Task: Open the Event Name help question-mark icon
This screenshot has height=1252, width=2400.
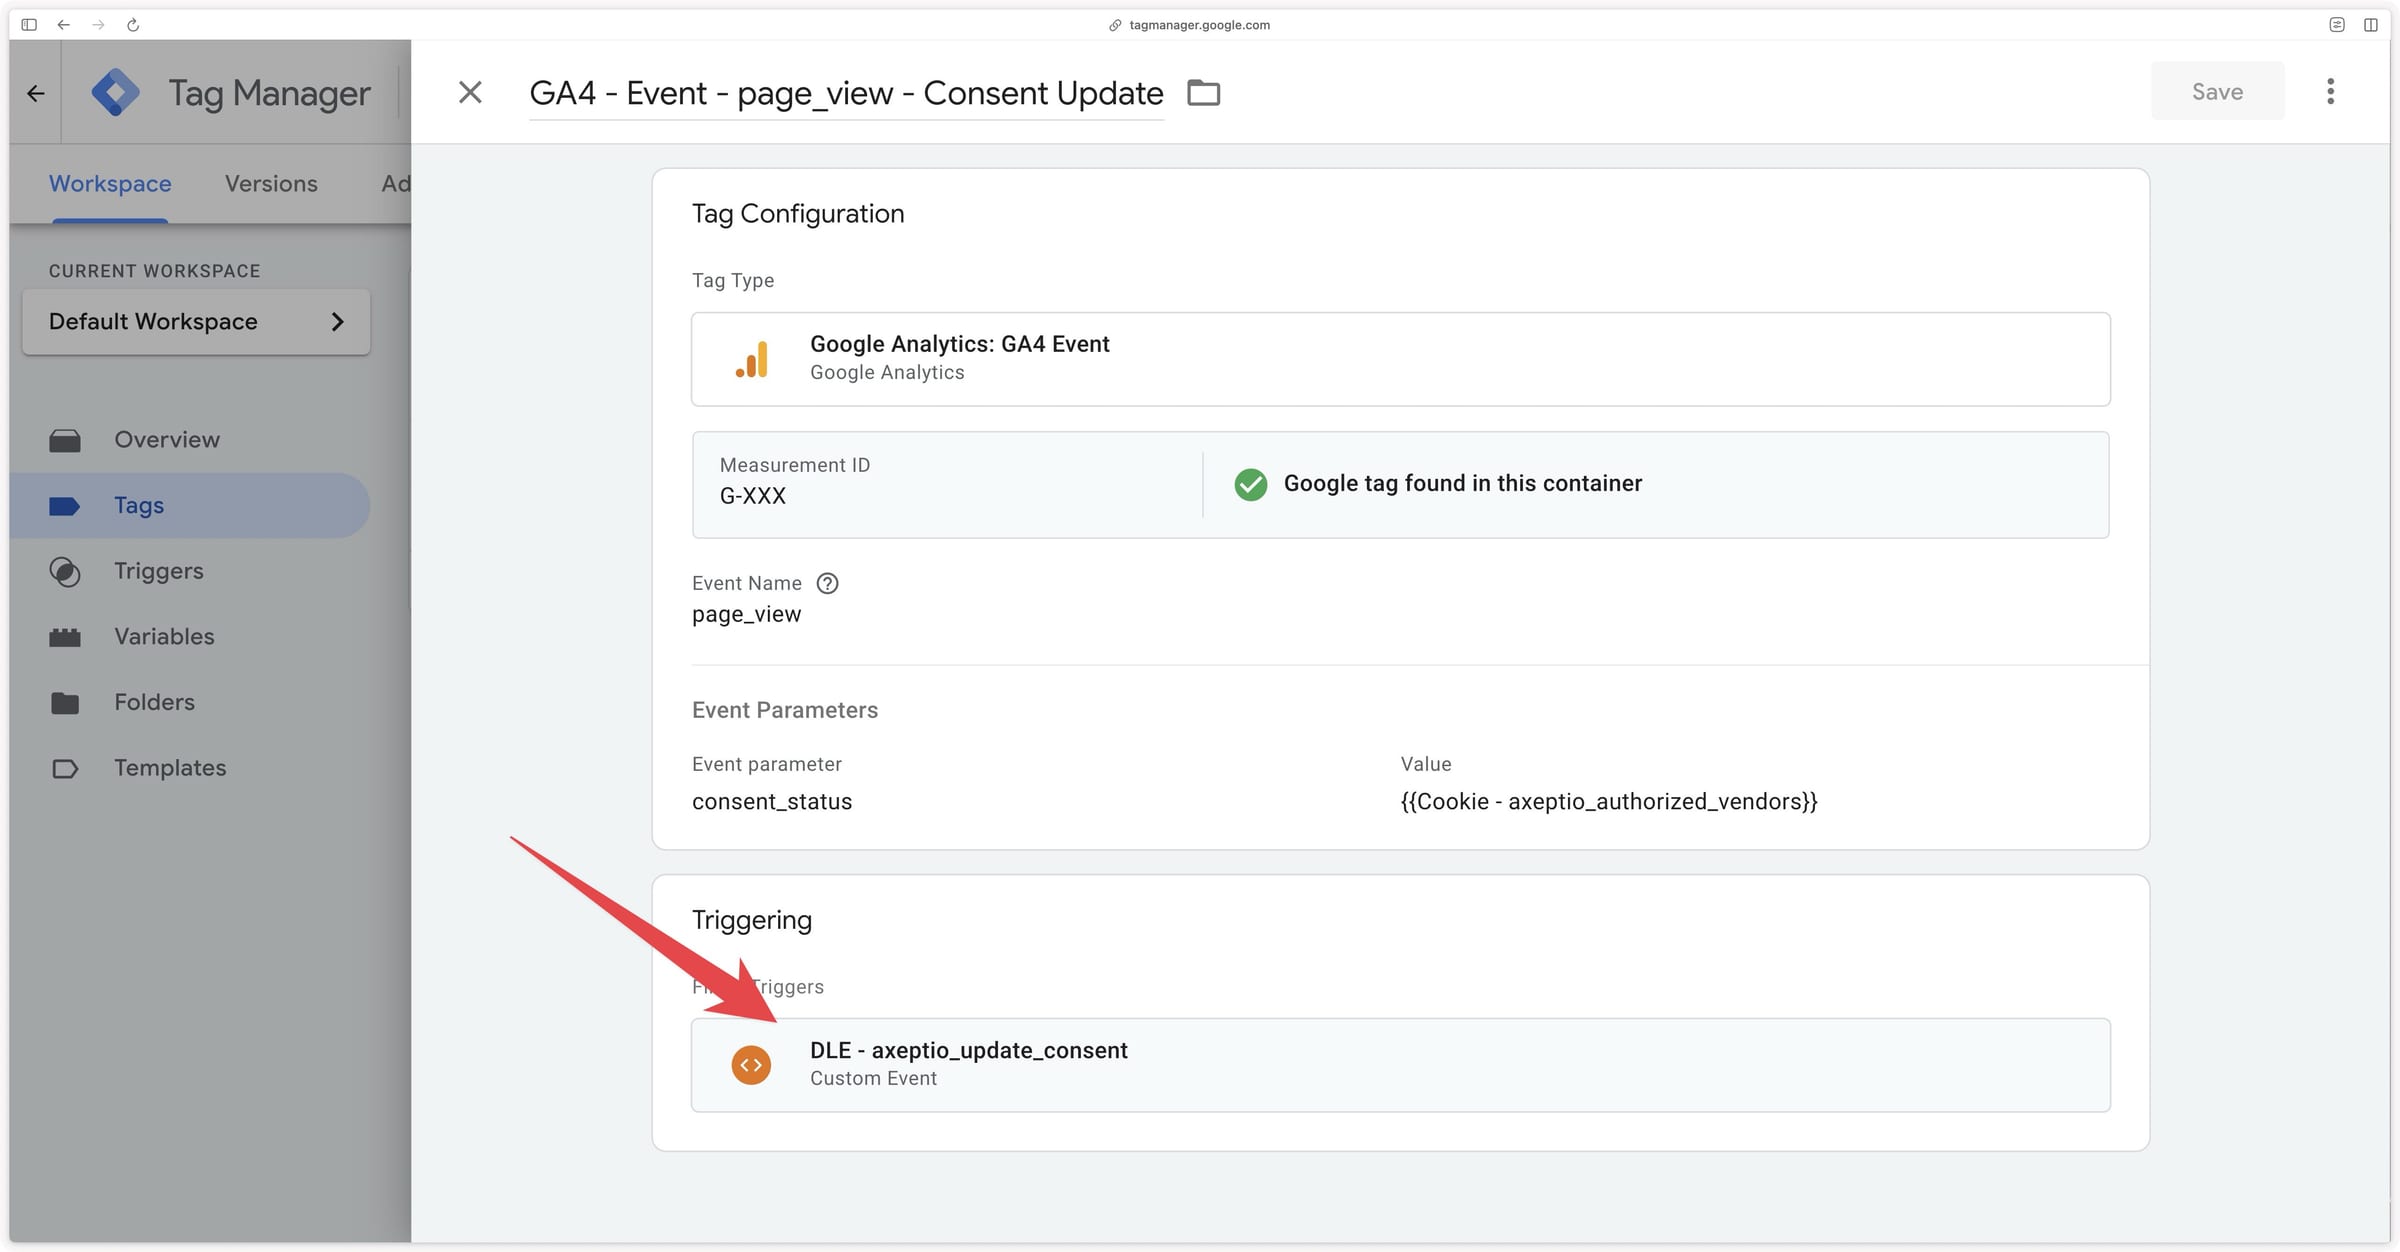Action: pos(827,583)
